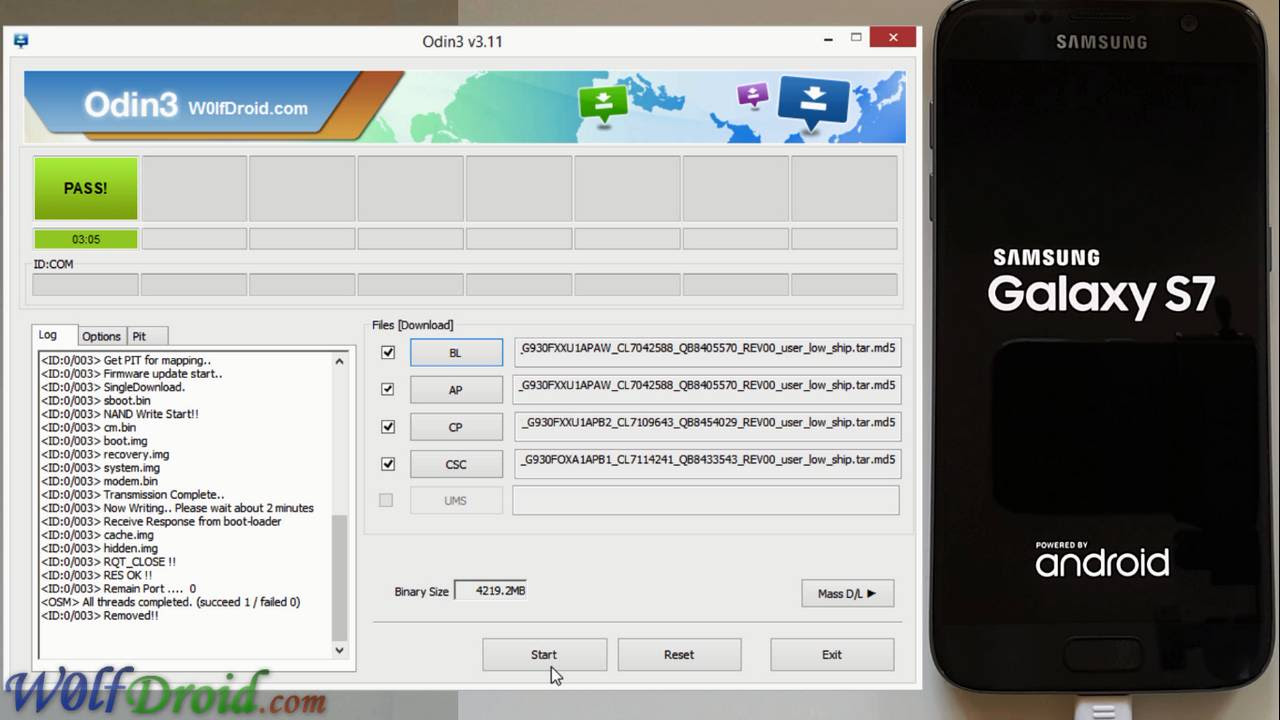Viewport: 1280px width, 720px height.
Task: Click log line 'Firmware update start..'
Action: point(132,374)
